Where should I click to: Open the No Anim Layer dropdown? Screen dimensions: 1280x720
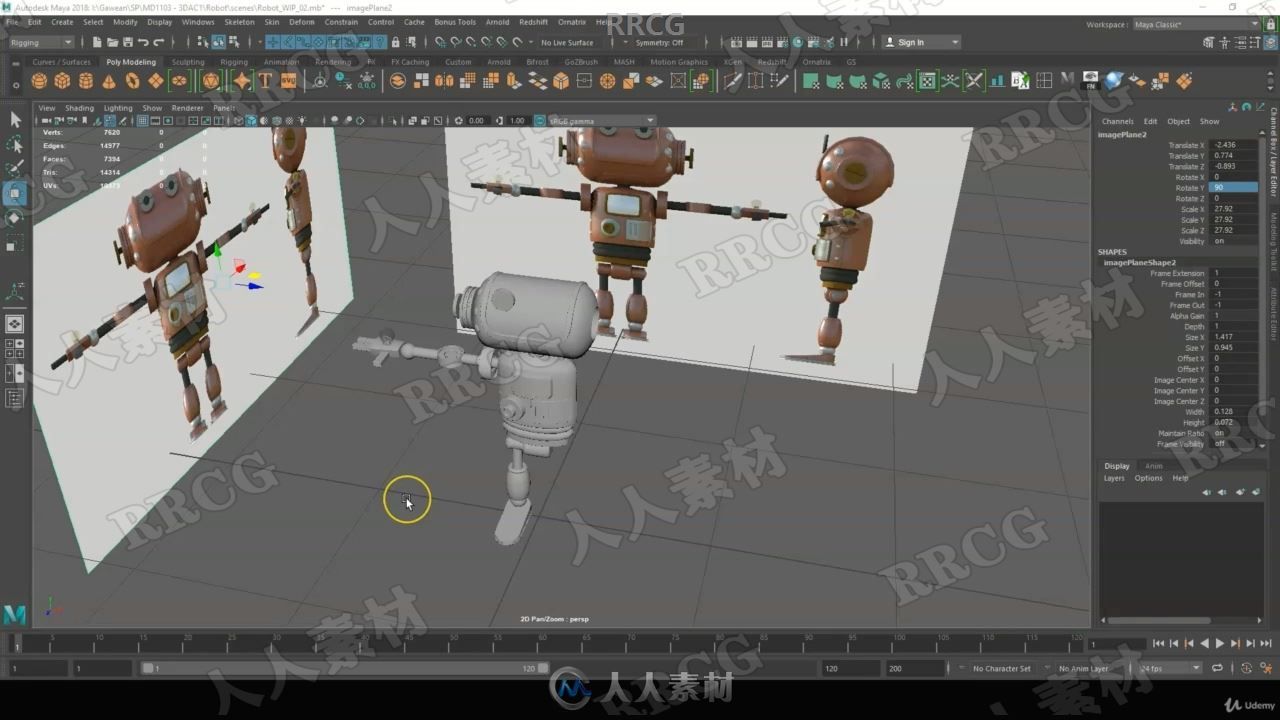click(x=1085, y=668)
